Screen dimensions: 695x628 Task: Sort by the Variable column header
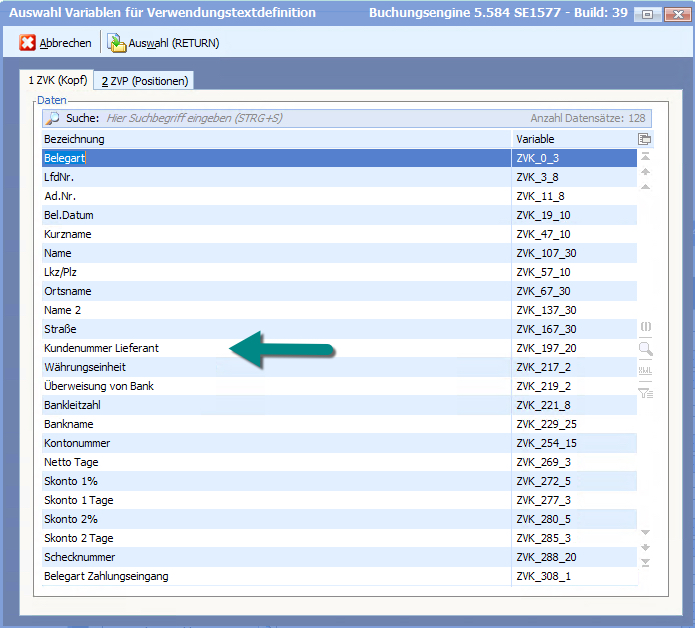coord(573,139)
